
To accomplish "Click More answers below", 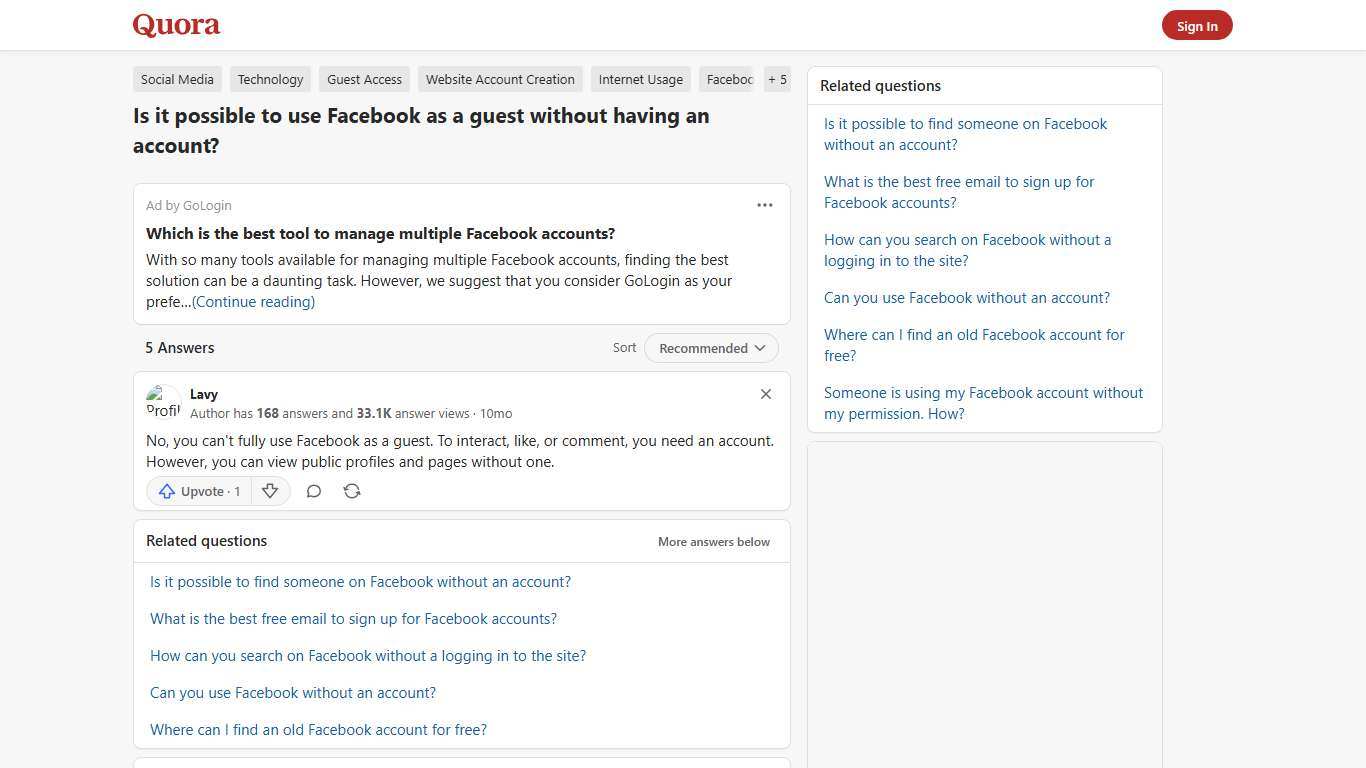I will pos(713,541).
